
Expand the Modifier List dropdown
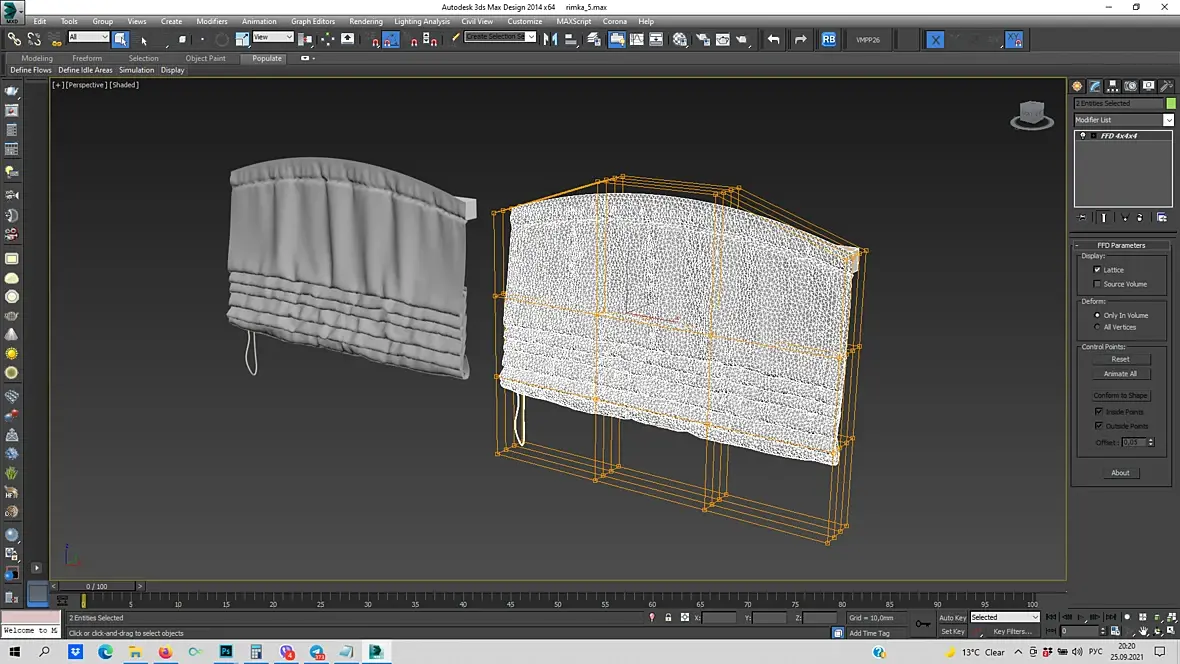[1168, 120]
